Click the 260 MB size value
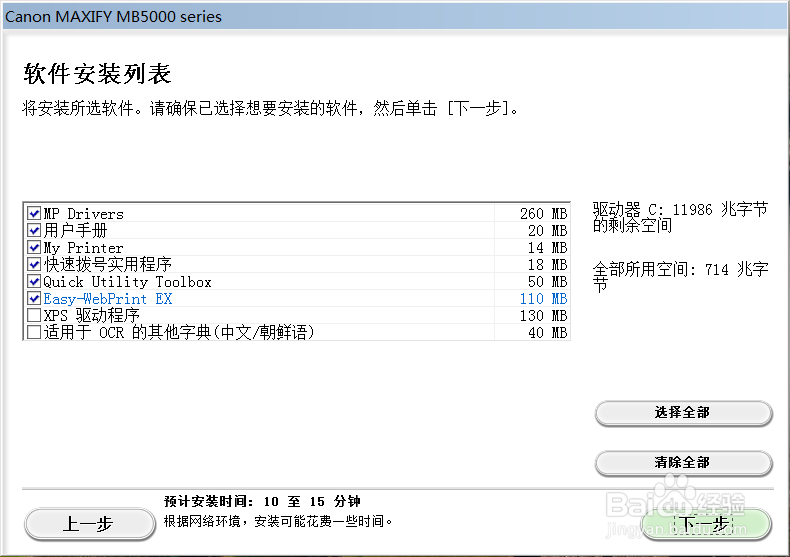 click(x=544, y=214)
